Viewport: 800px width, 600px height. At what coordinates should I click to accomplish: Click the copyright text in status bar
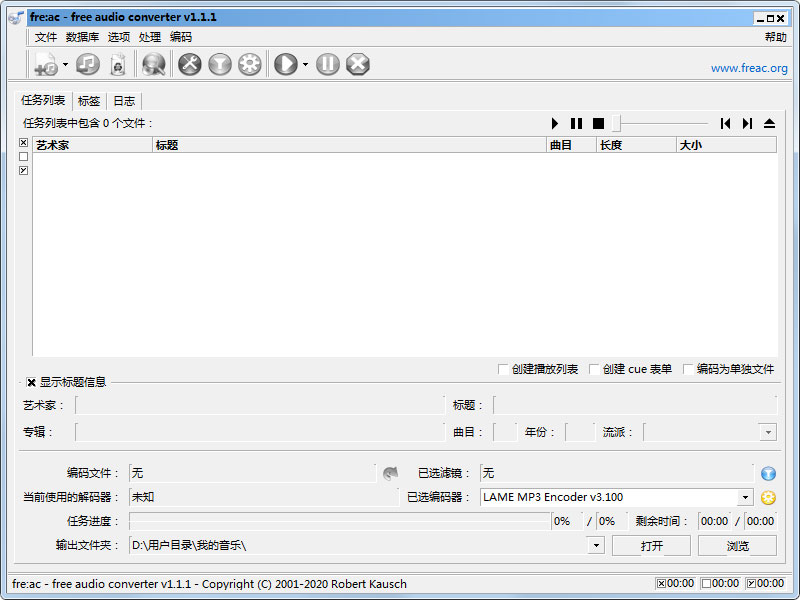click(209, 584)
